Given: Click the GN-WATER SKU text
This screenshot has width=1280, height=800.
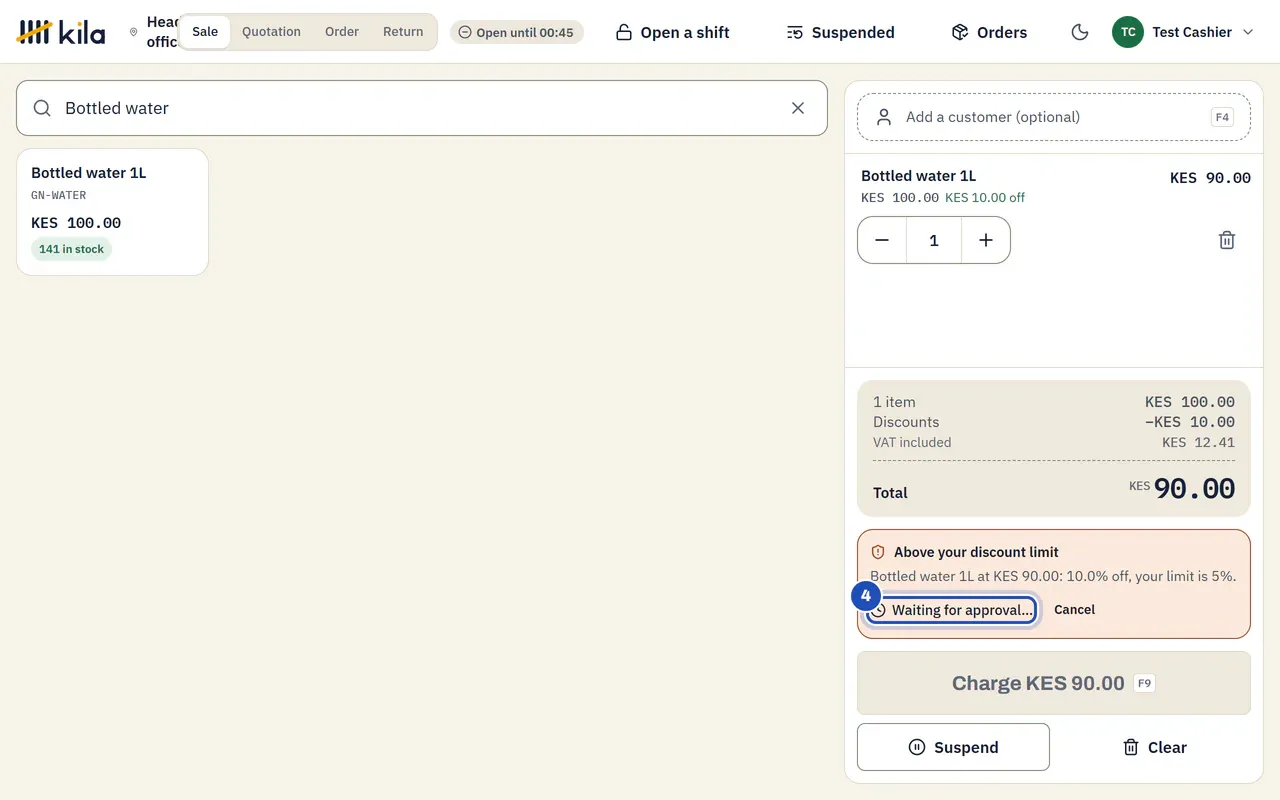Looking at the screenshot, I should point(59,195).
